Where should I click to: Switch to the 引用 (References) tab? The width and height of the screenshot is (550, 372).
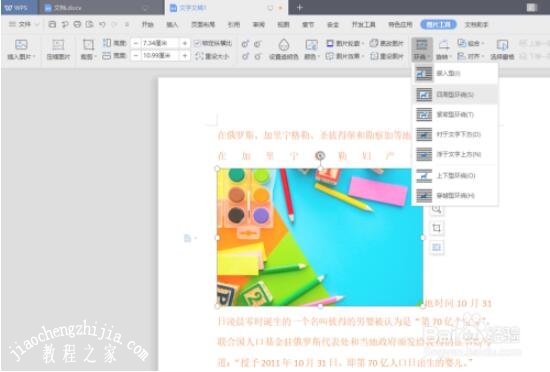[234, 25]
